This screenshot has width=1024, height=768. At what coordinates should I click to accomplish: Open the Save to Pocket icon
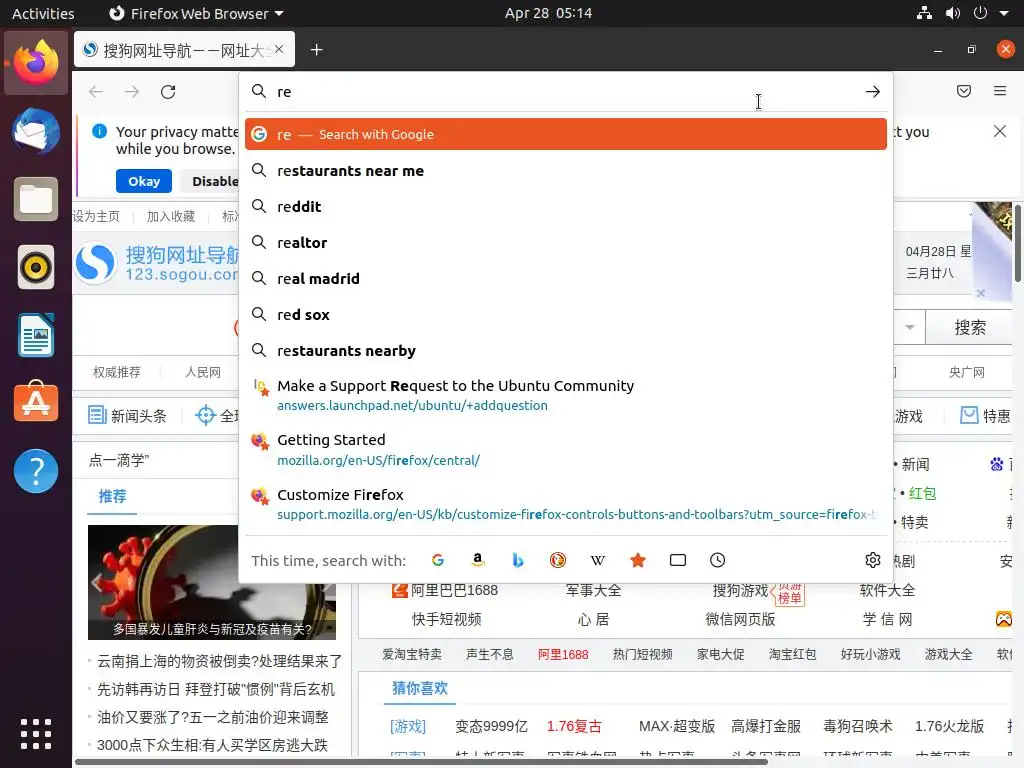964,91
